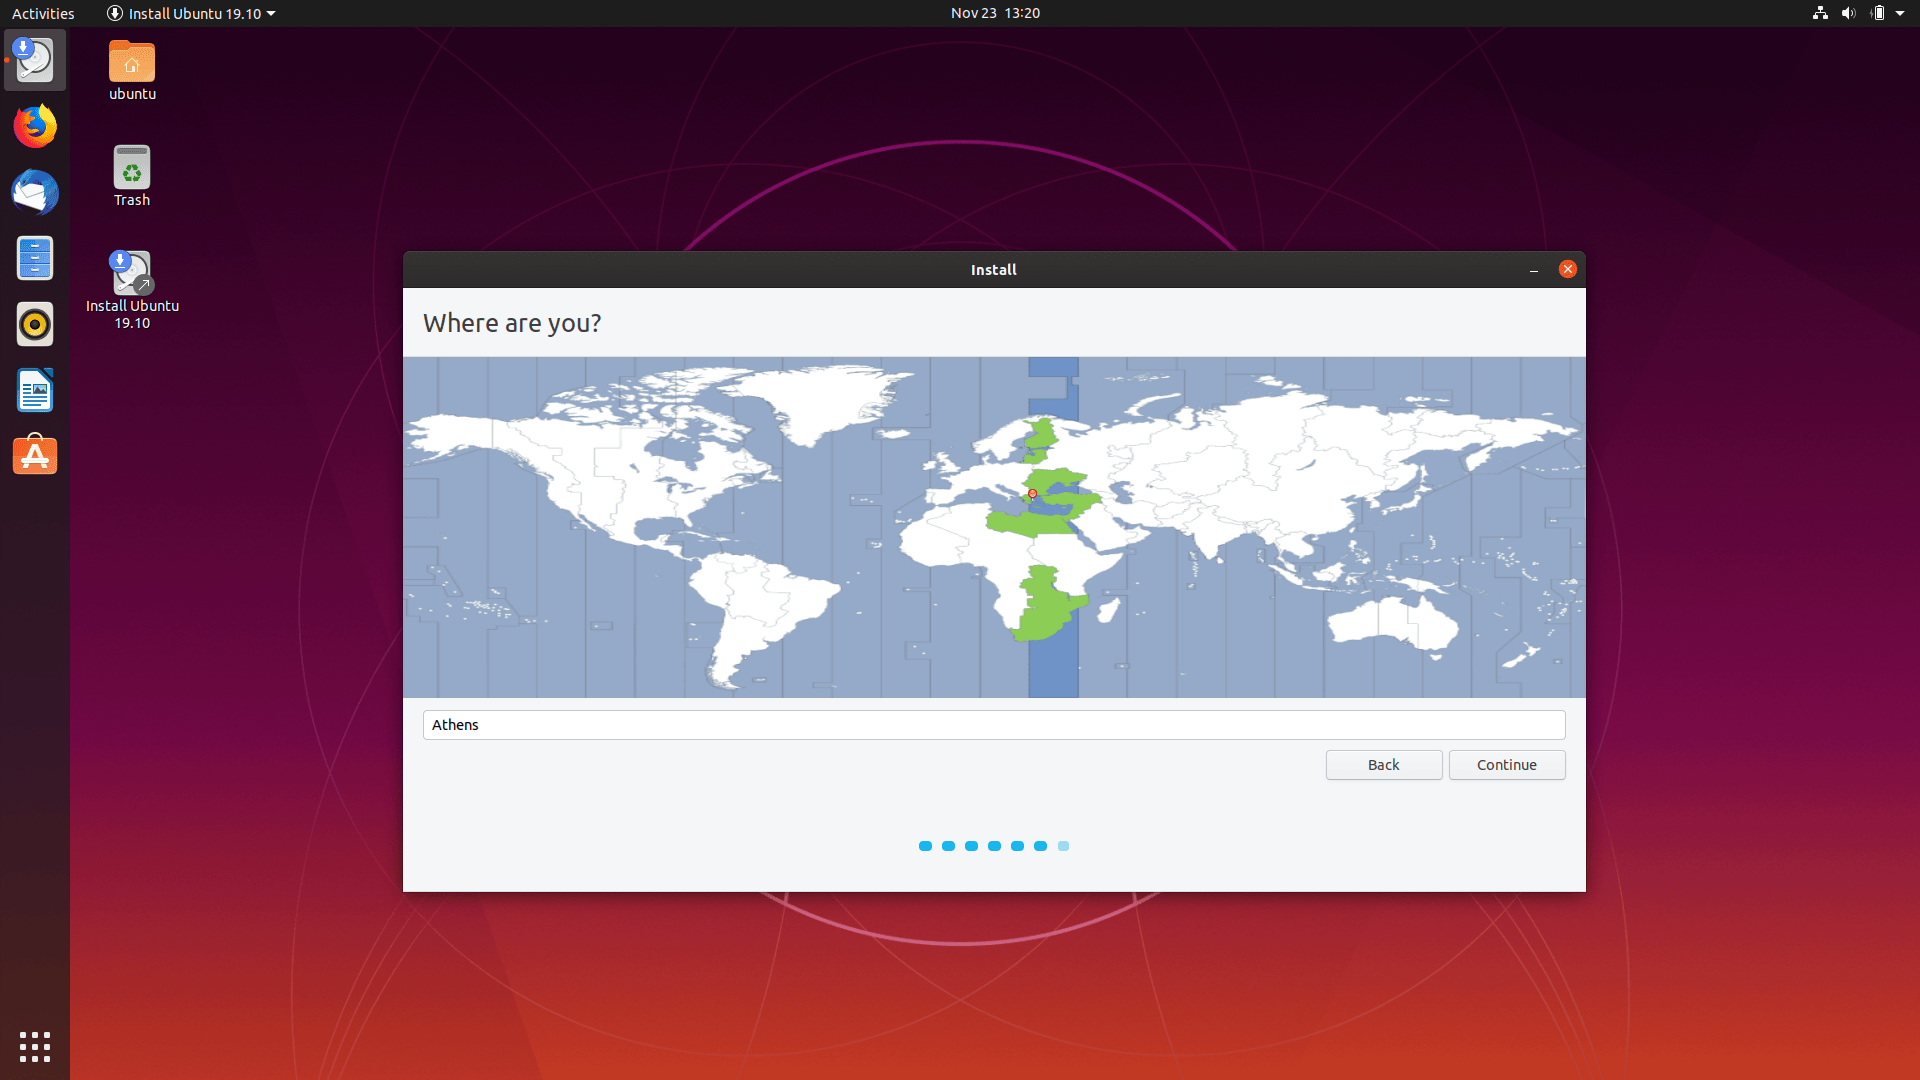
Task: Open Ubuntu Software store icon
Action: click(35, 456)
